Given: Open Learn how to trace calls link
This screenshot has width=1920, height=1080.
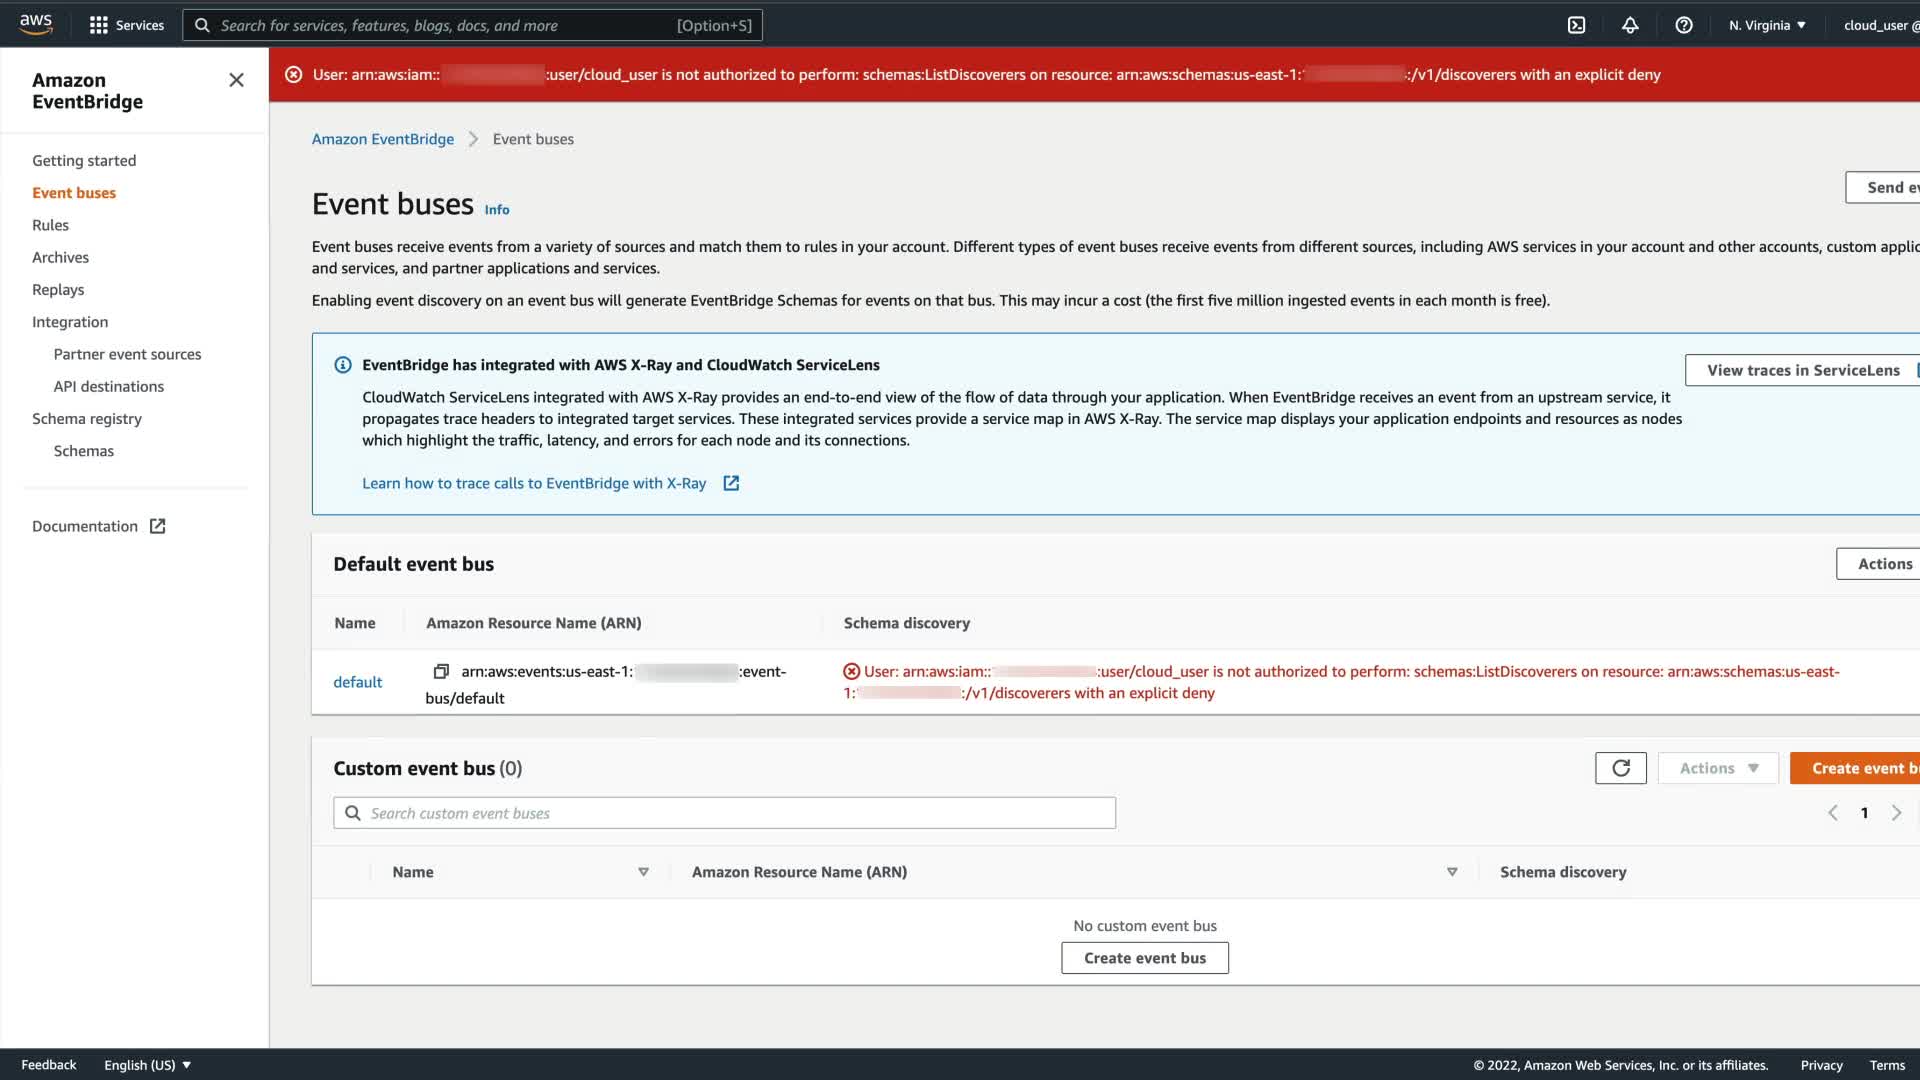Looking at the screenshot, I should coord(534,483).
